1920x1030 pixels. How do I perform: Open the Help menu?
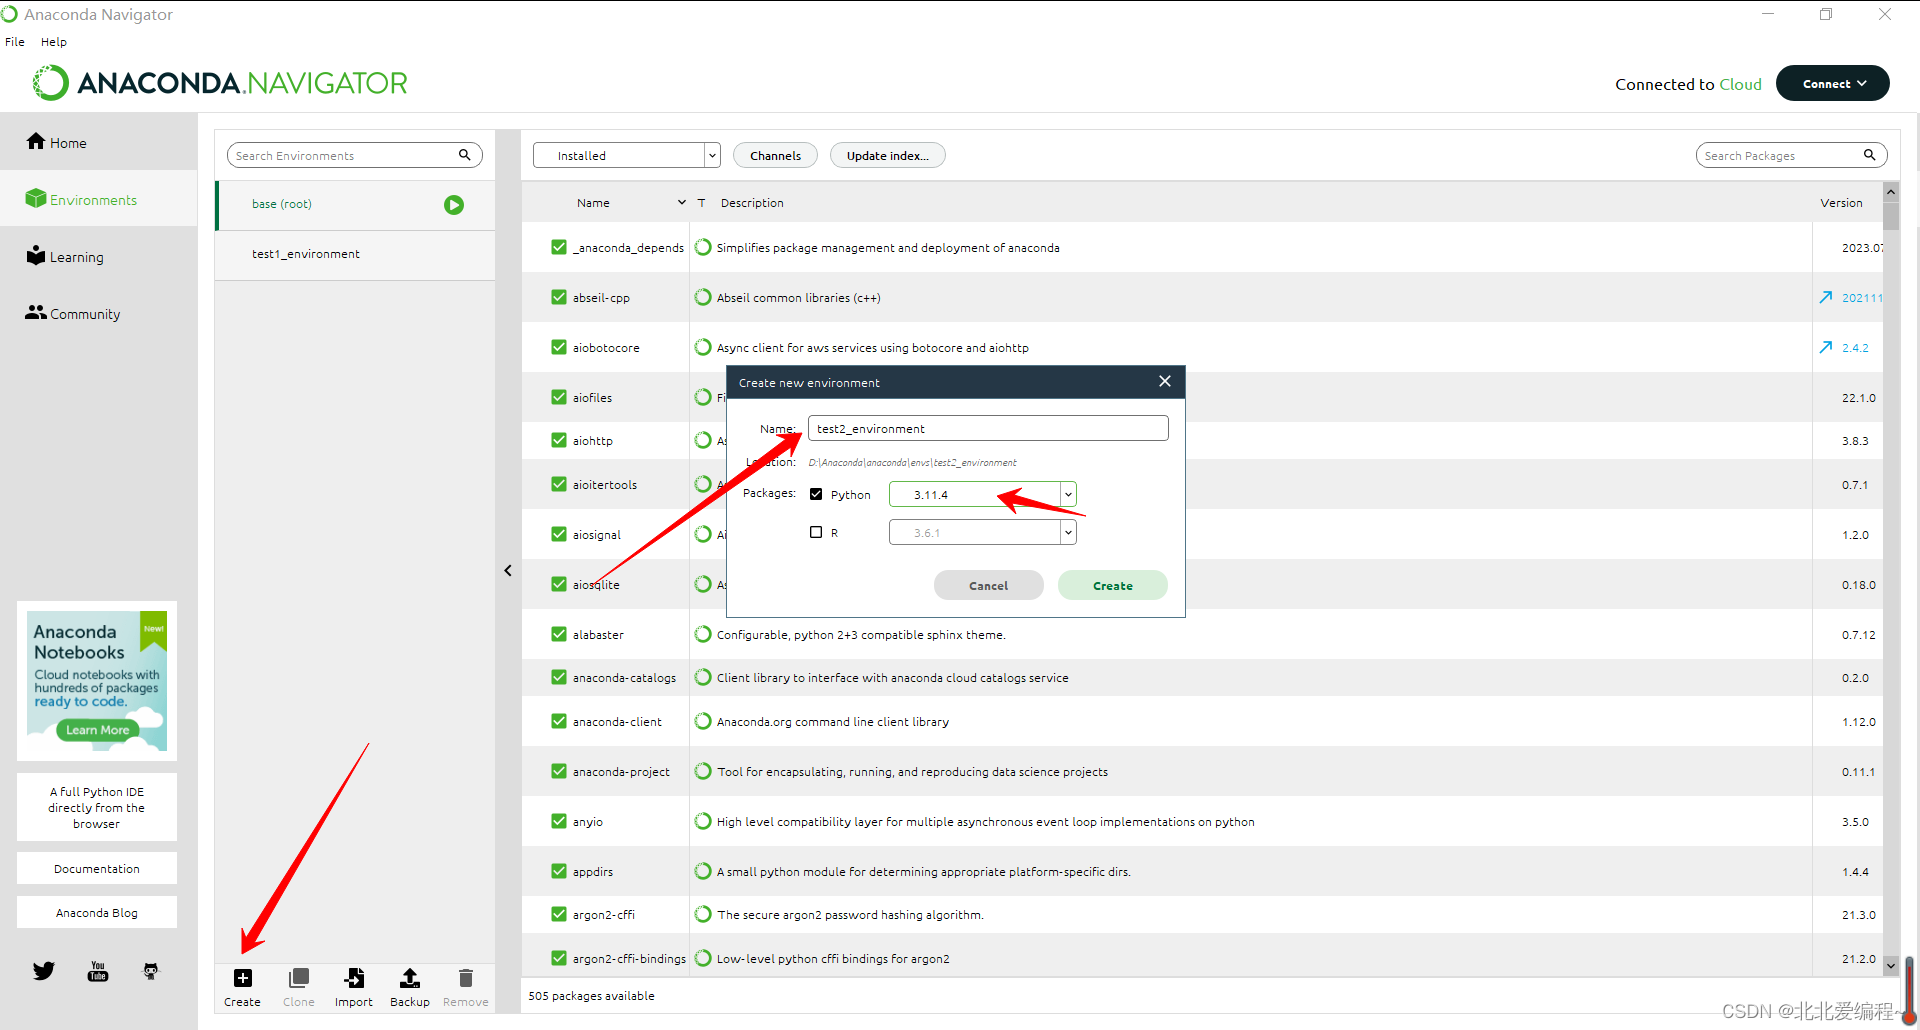click(54, 42)
